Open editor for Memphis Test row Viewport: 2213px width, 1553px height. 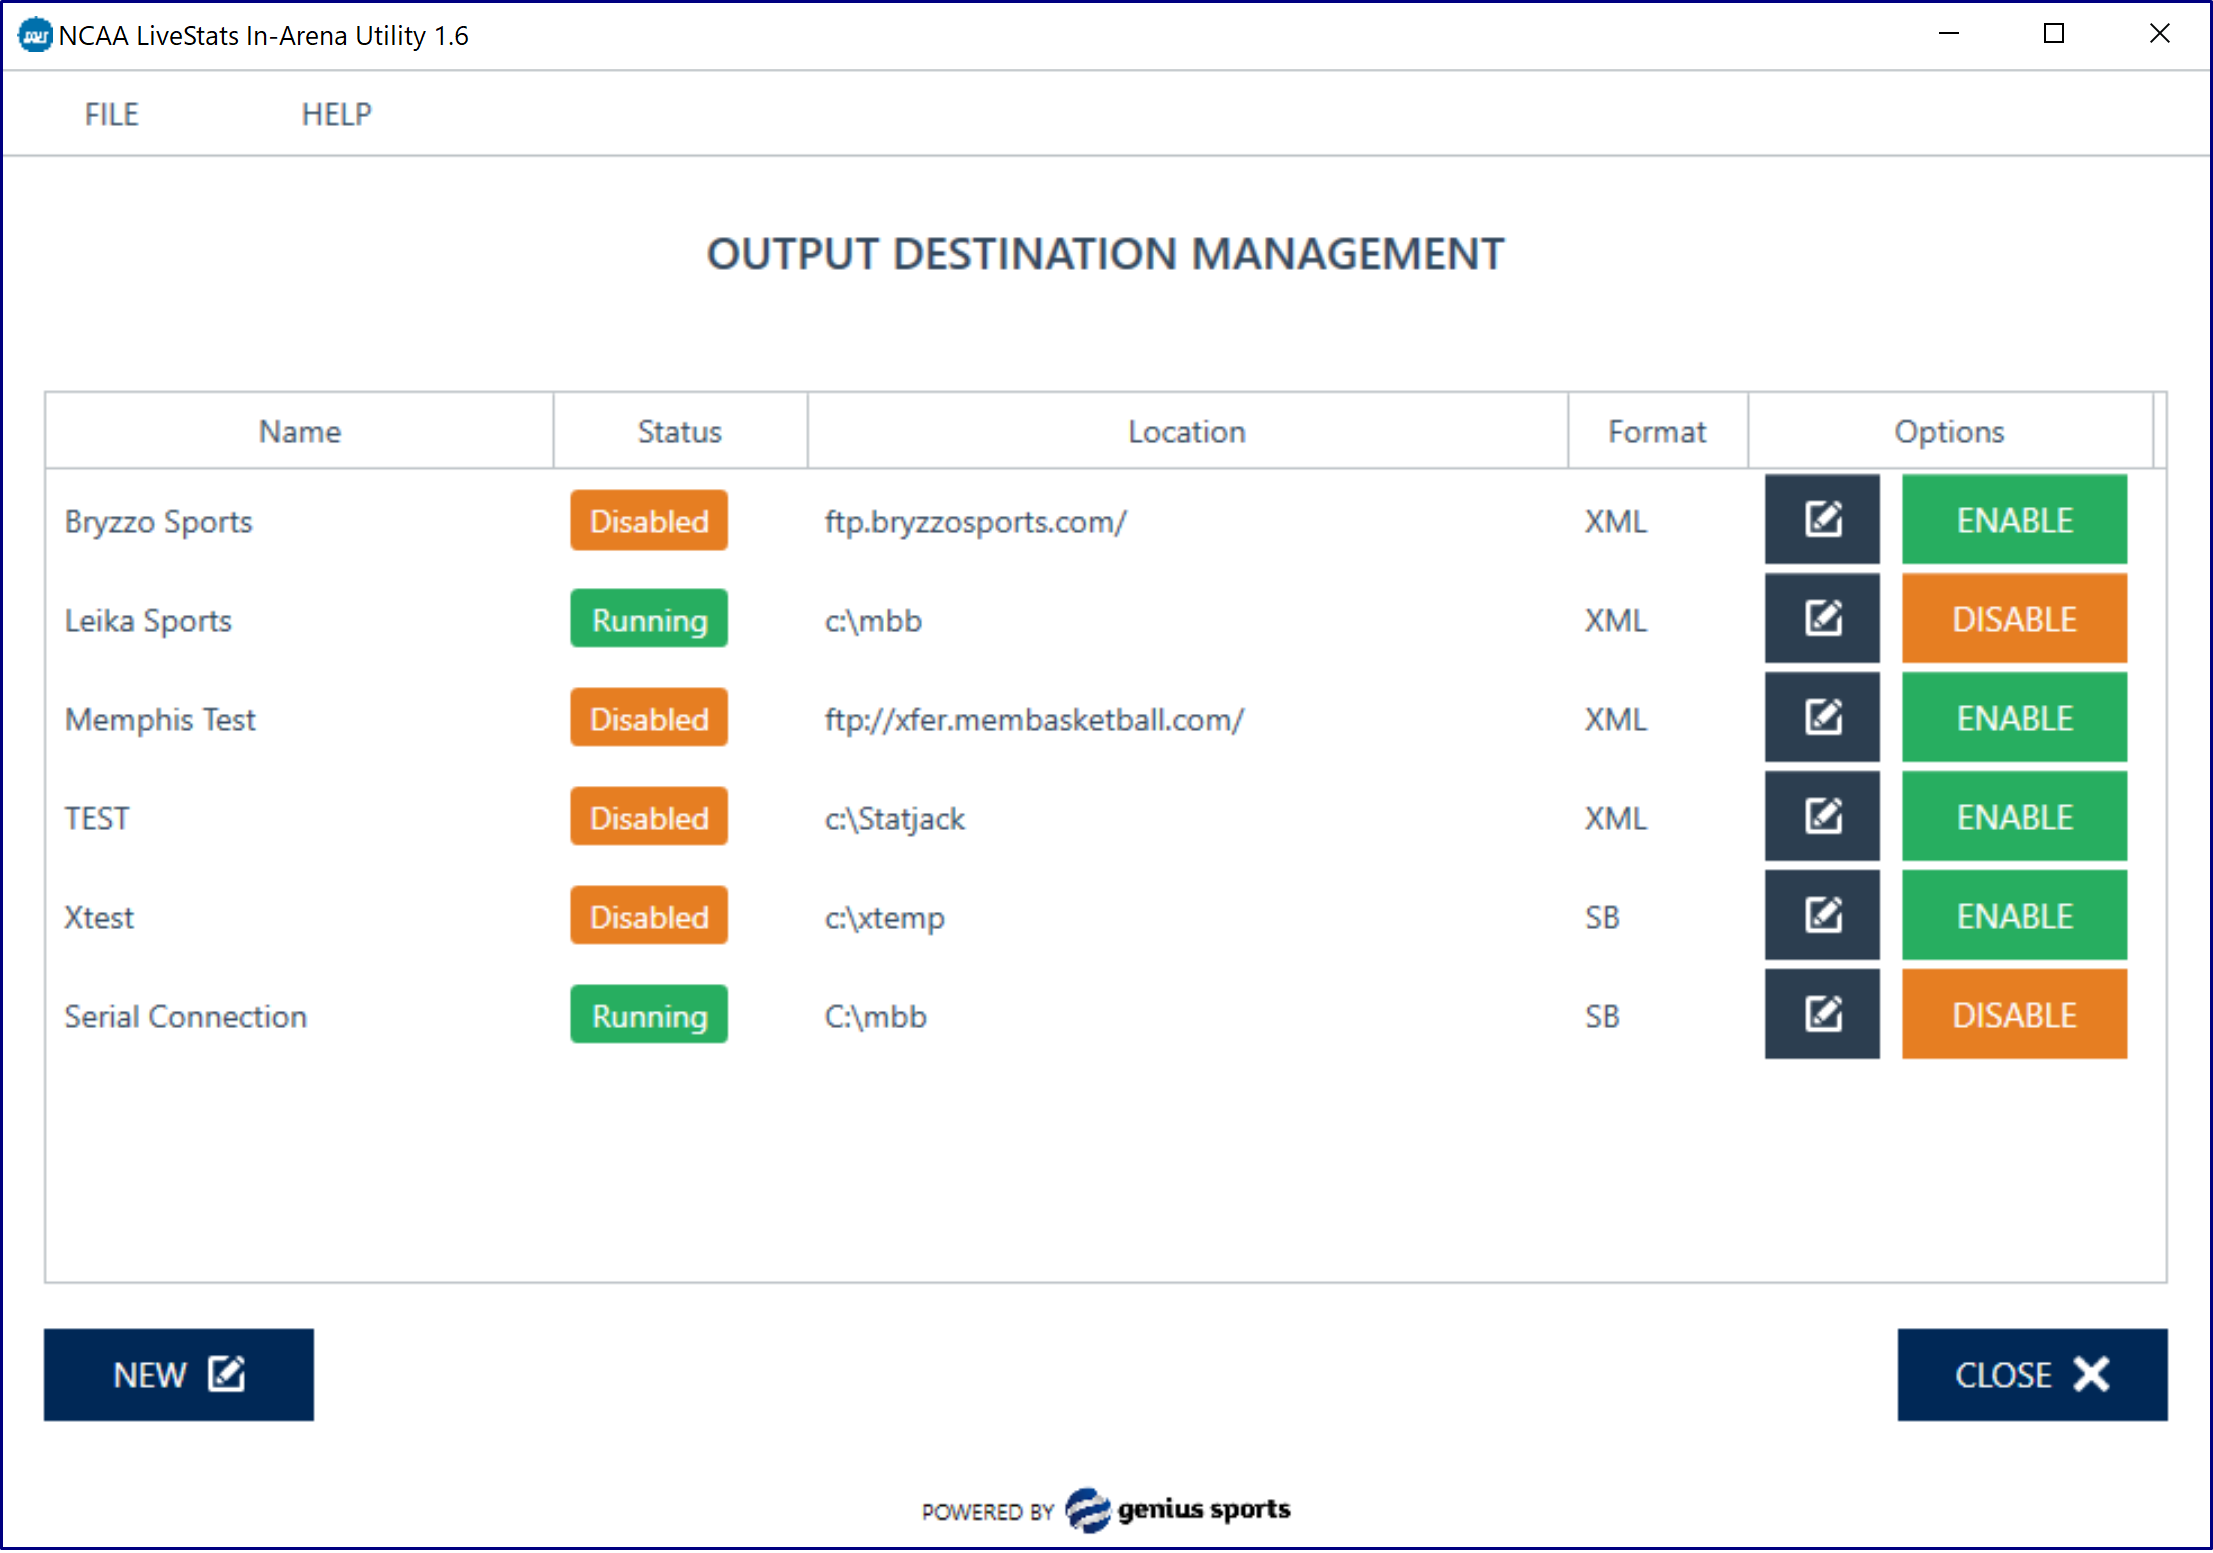(x=1821, y=717)
